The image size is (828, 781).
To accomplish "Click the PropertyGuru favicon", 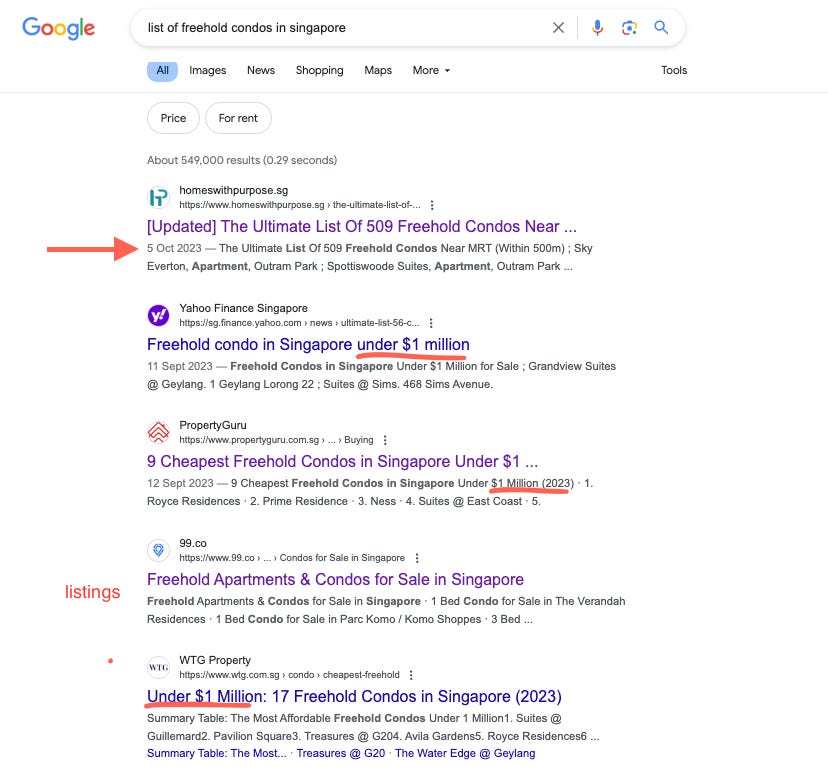I will (158, 432).
